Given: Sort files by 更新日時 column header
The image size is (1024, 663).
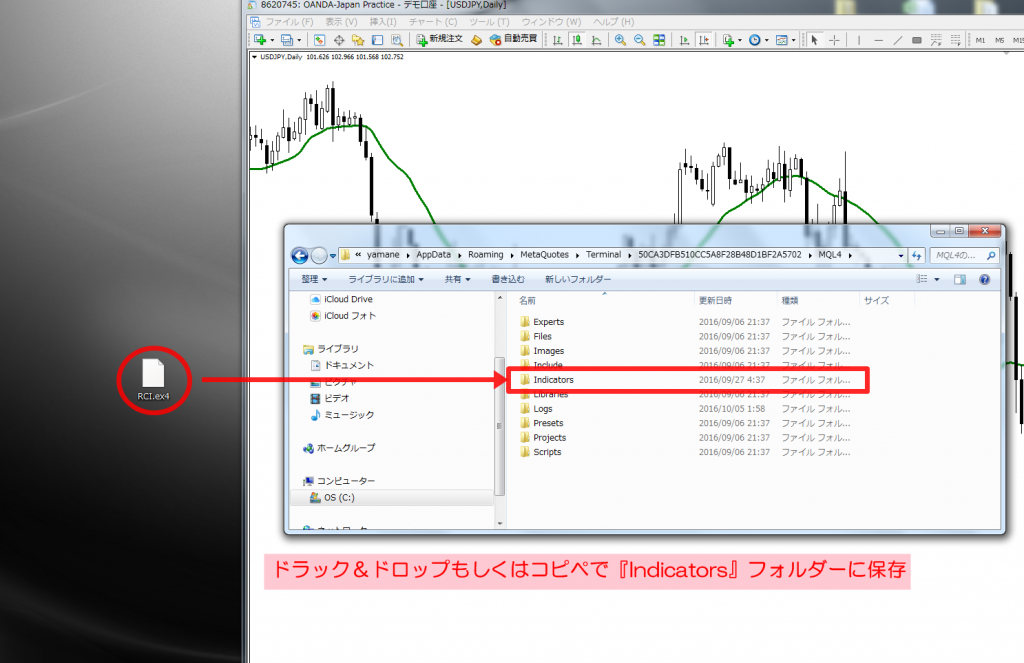Looking at the screenshot, I should click(715, 300).
